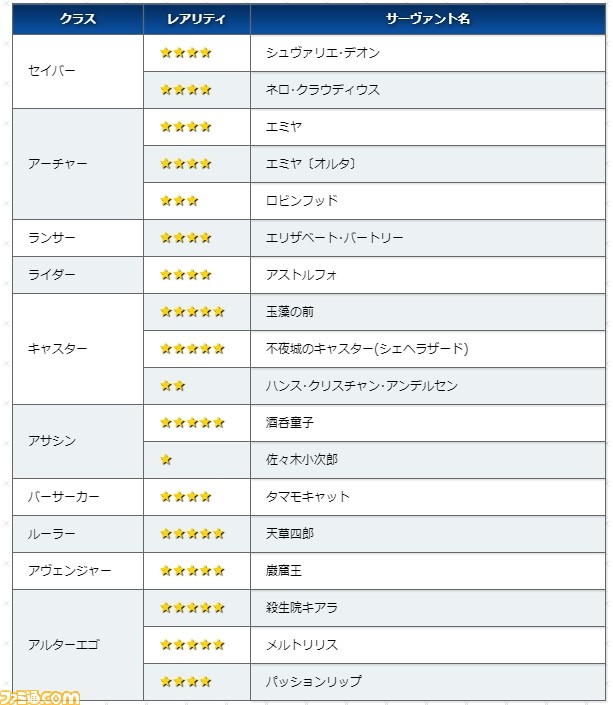Image resolution: width=613 pixels, height=705 pixels.
Task: Click the four stars beside パッションリップ
Action: [186, 682]
